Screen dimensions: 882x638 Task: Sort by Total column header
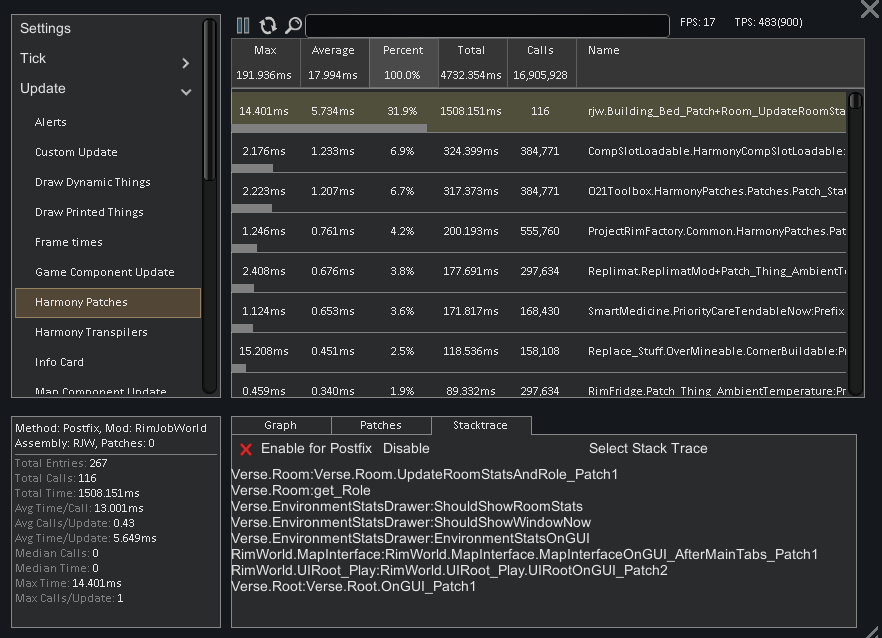[x=472, y=62]
